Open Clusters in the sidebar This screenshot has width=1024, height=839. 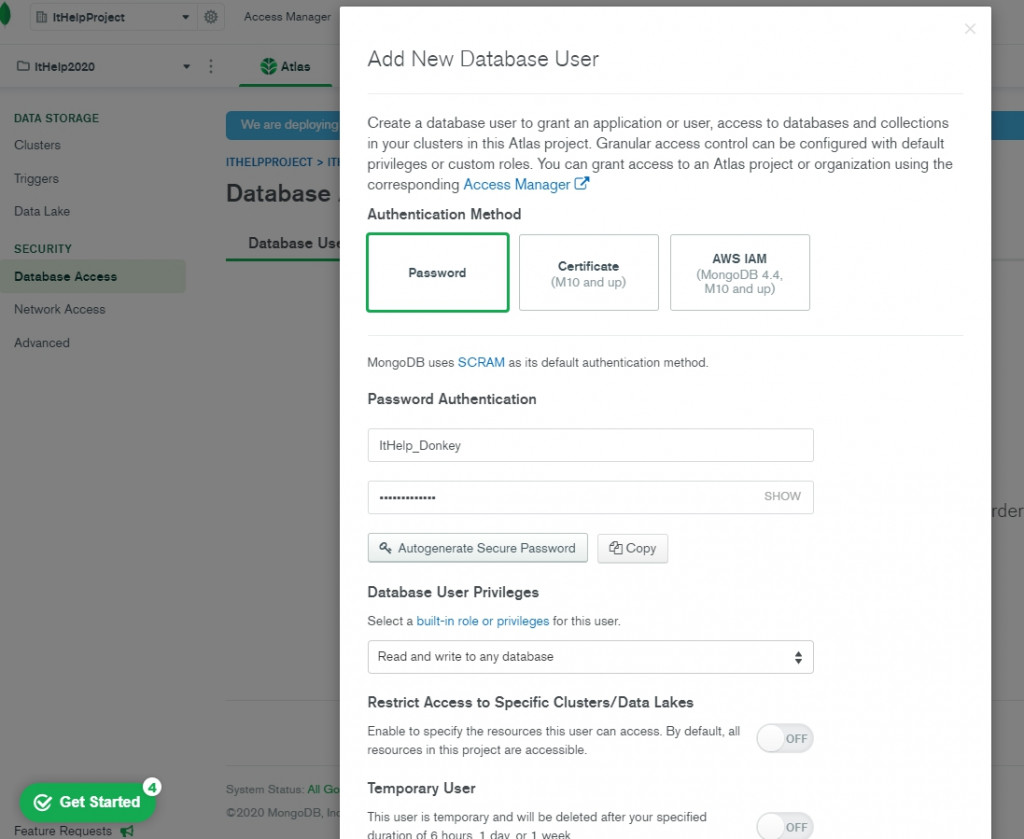click(37, 145)
